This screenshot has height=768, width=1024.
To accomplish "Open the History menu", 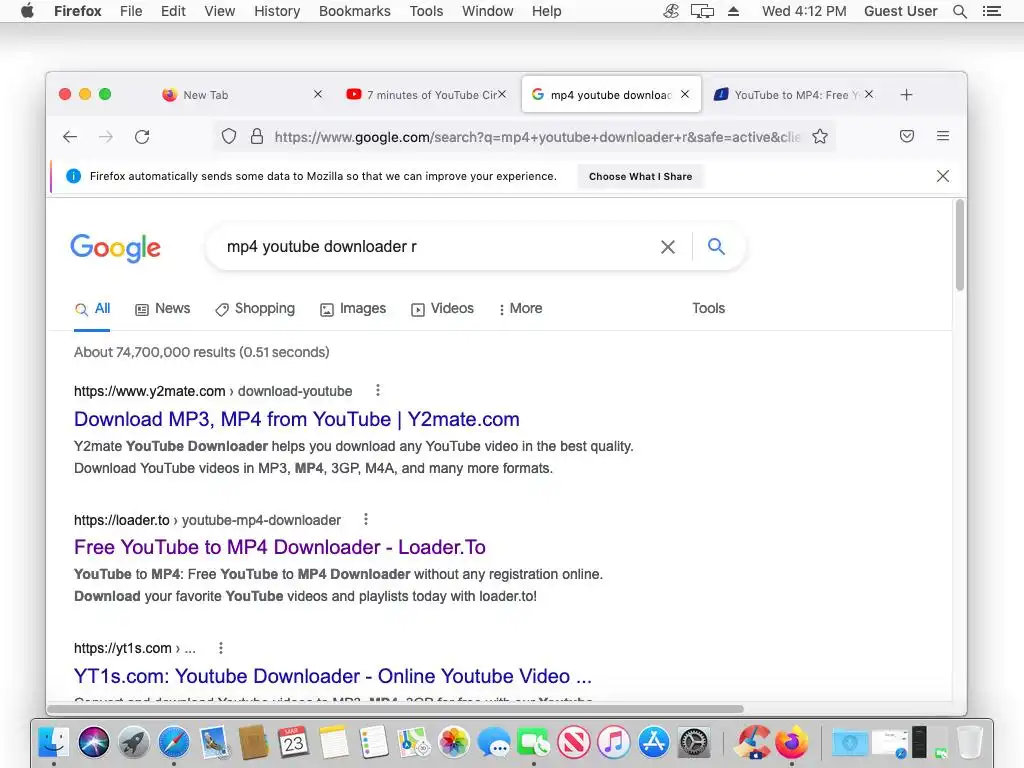I will 277,11.
